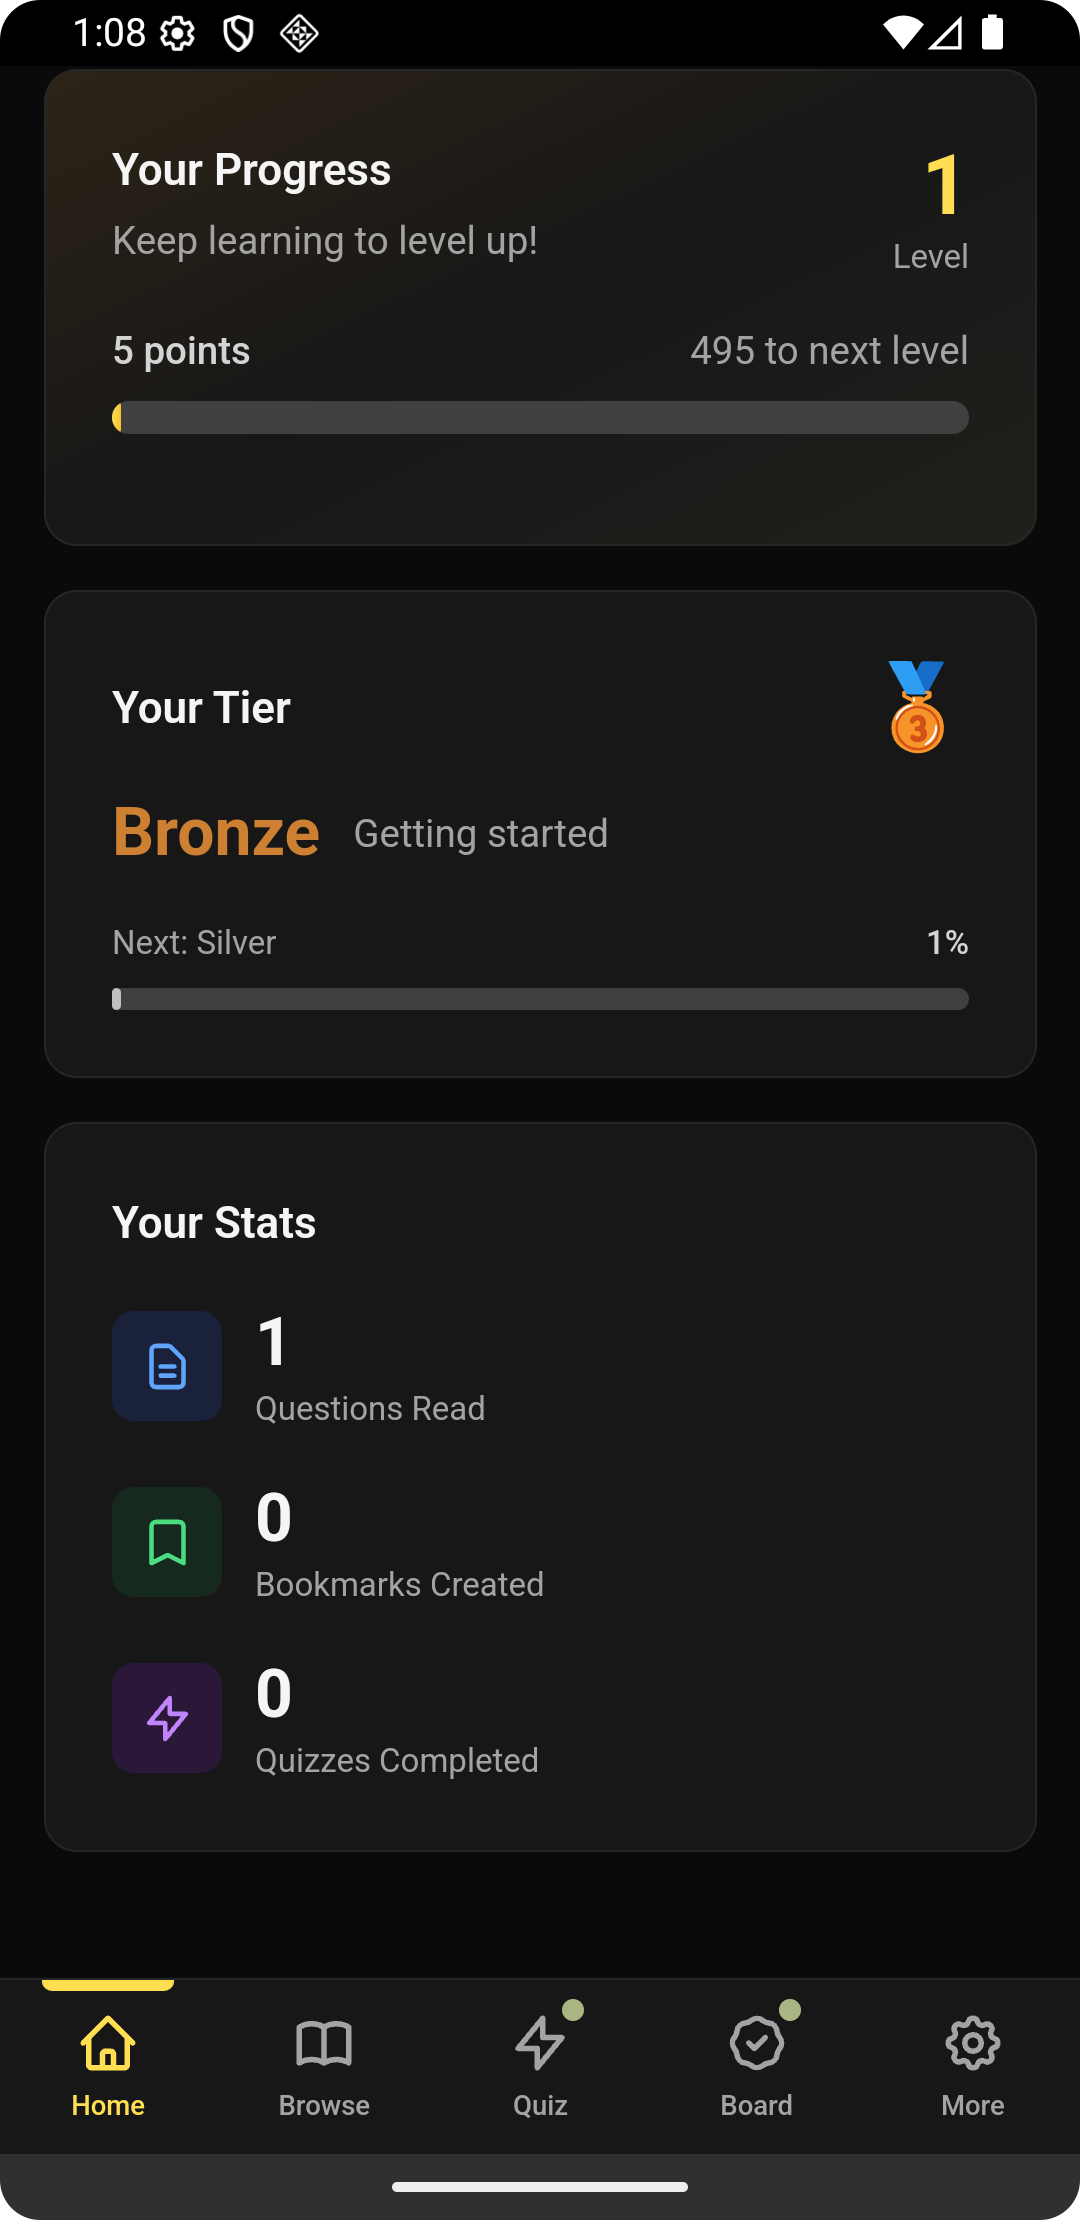Tap the Your Stats heading
This screenshot has height=2220, width=1080.
coord(214,1222)
